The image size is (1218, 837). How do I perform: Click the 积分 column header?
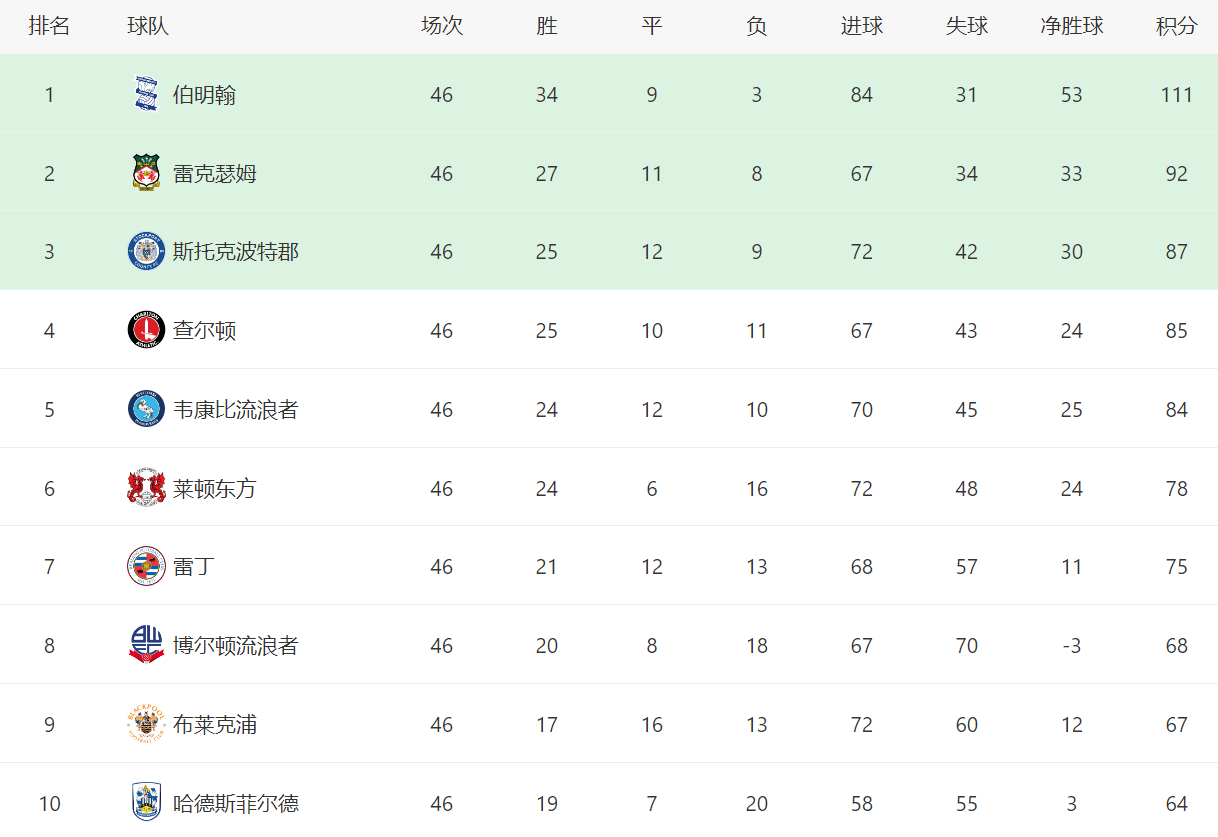pyautogui.click(x=1176, y=27)
